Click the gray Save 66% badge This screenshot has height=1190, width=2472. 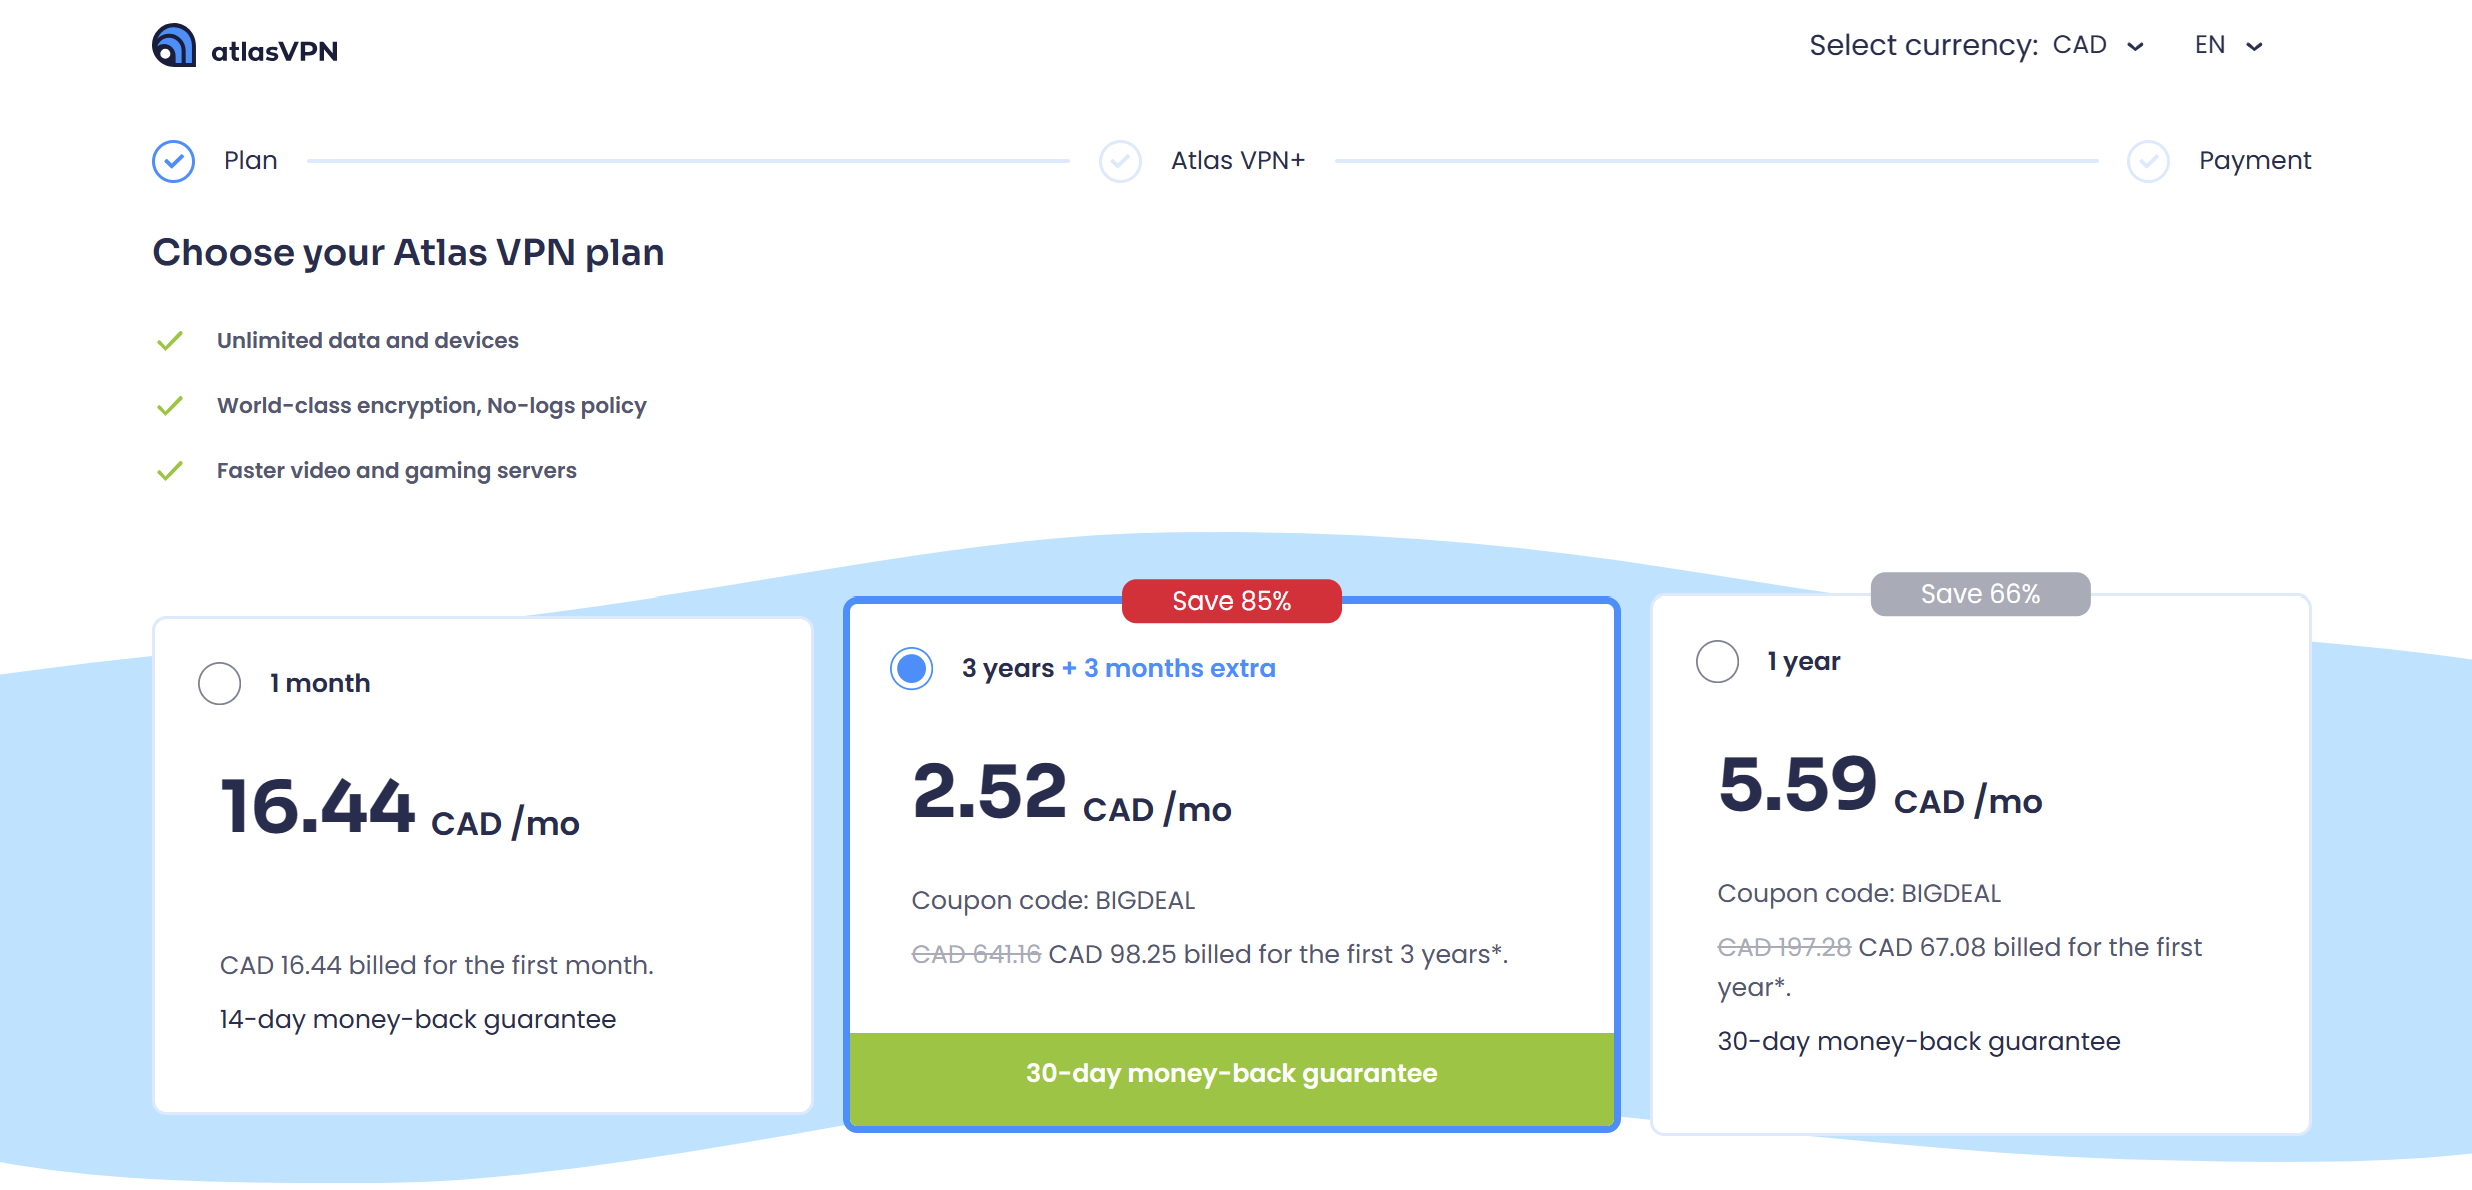click(x=1979, y=594)
